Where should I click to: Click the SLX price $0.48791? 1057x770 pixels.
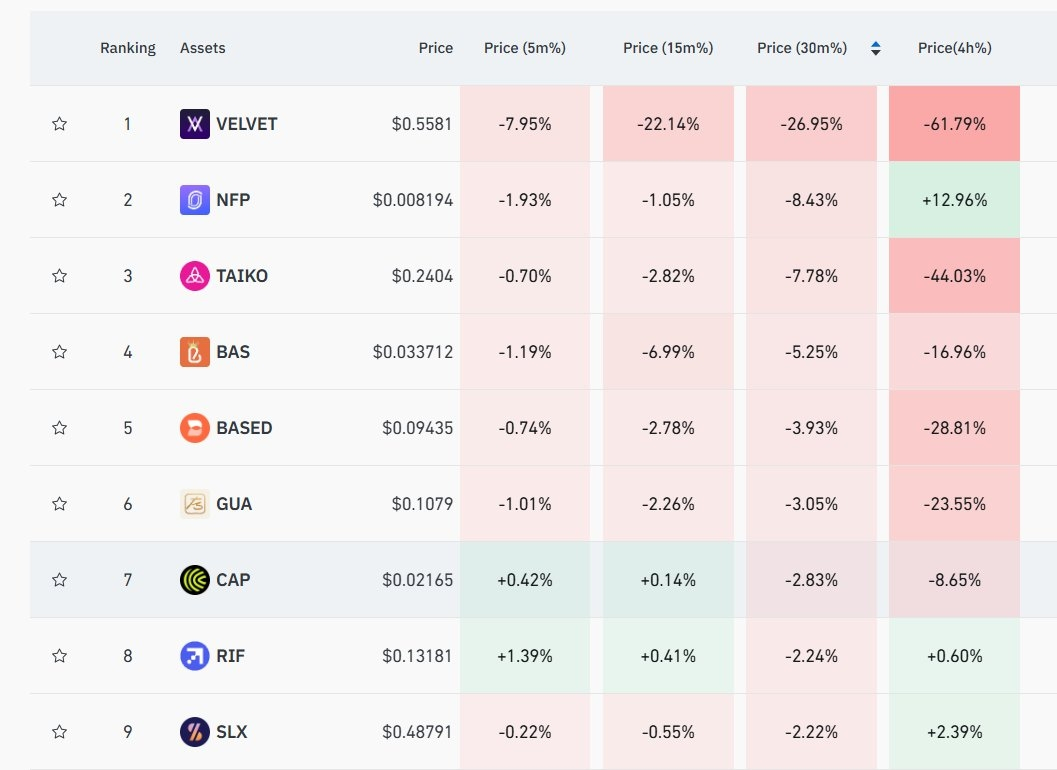(x=417, y=732)
